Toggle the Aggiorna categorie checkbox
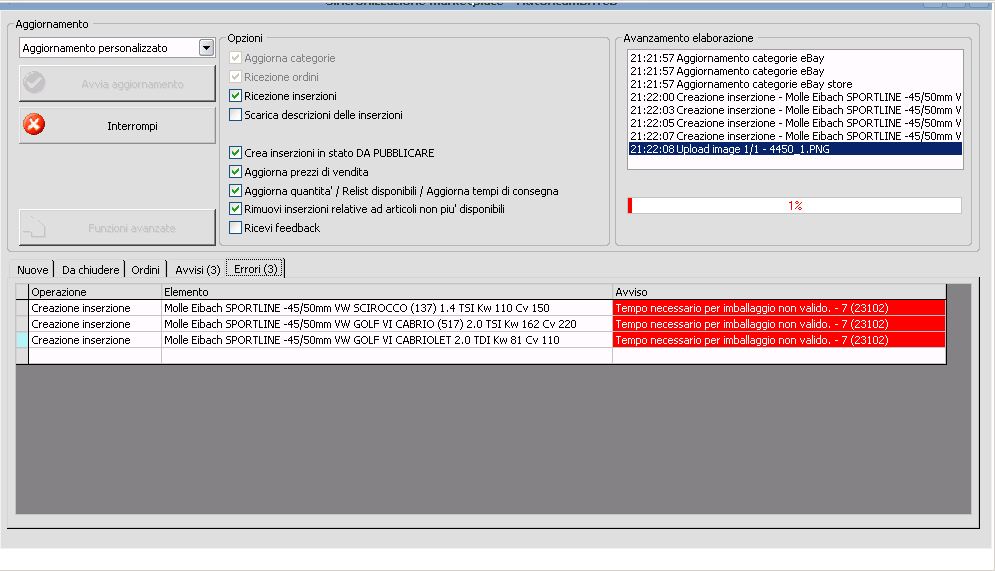The width and height of the screenshot is (995, 571). click(x=235, y=58)
